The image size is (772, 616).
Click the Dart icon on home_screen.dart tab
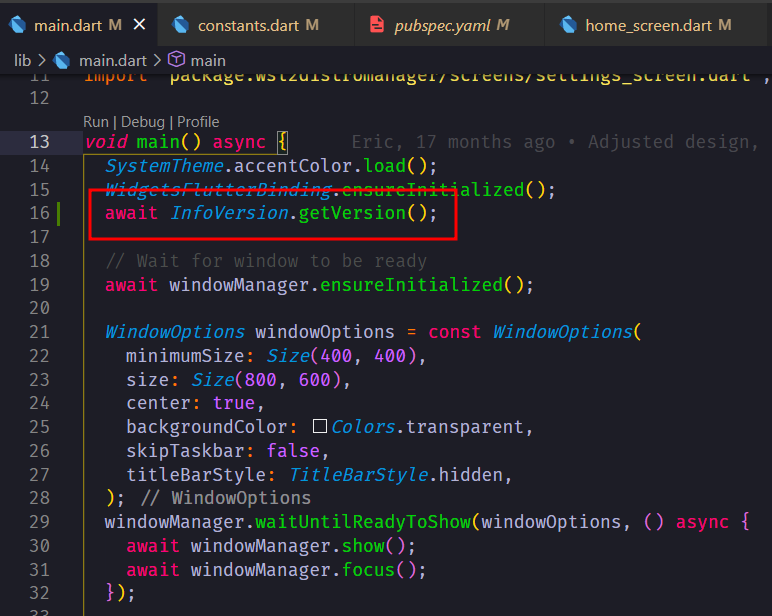(568, 25)
